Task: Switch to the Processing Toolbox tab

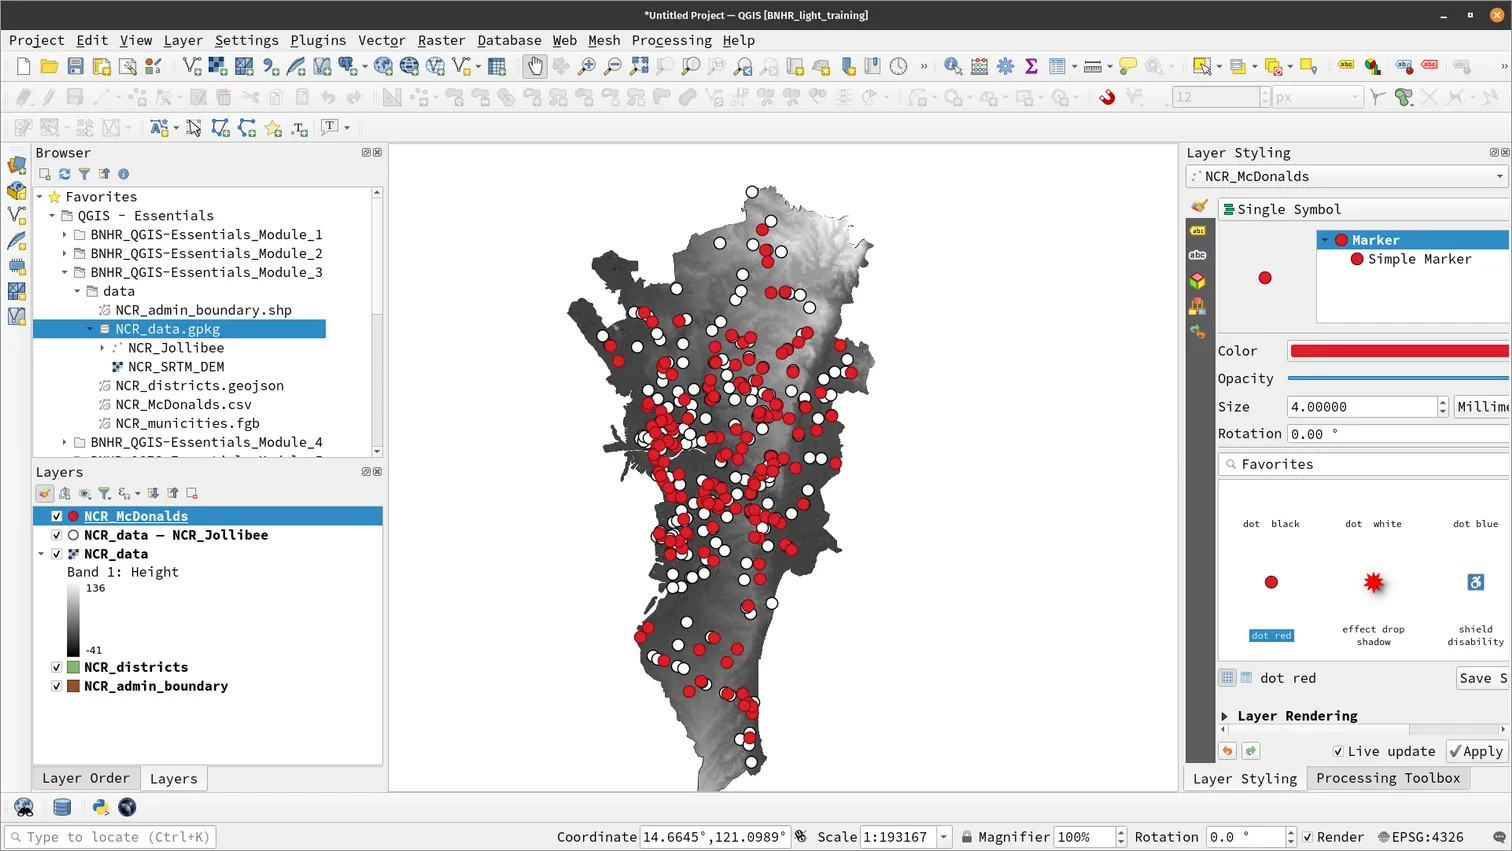Action: click(1388, 778)
